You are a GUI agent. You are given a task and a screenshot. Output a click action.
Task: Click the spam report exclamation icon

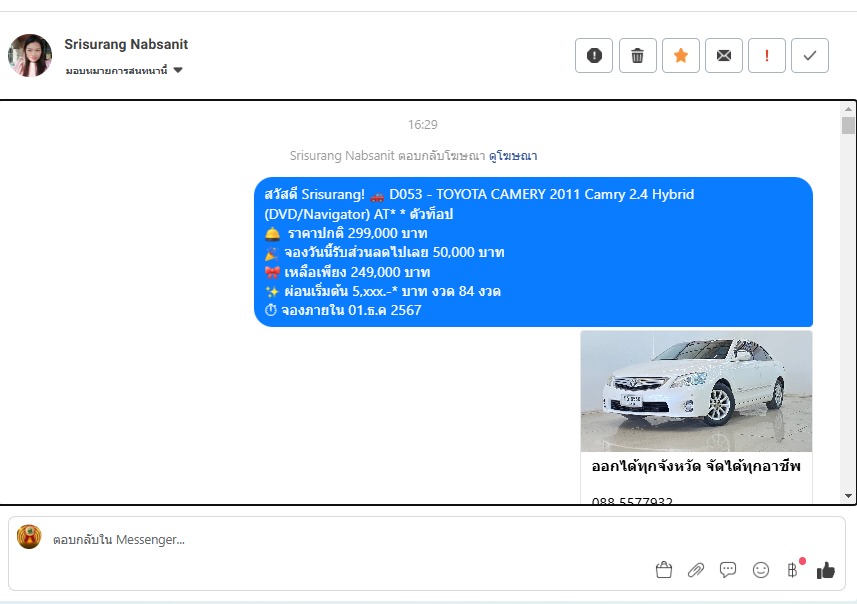[594, 55]
